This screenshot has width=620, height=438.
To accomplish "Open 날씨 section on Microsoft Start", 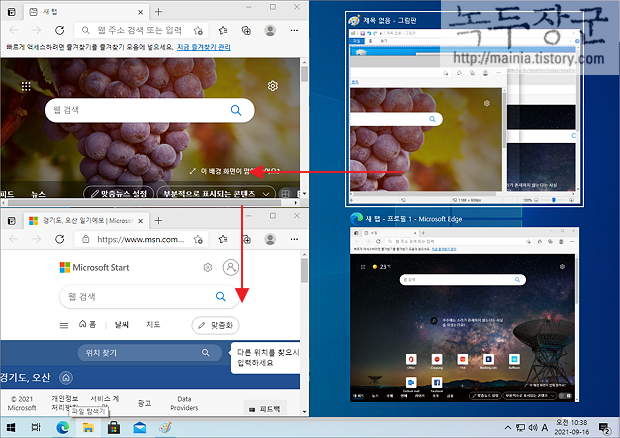I will point(121,325).
